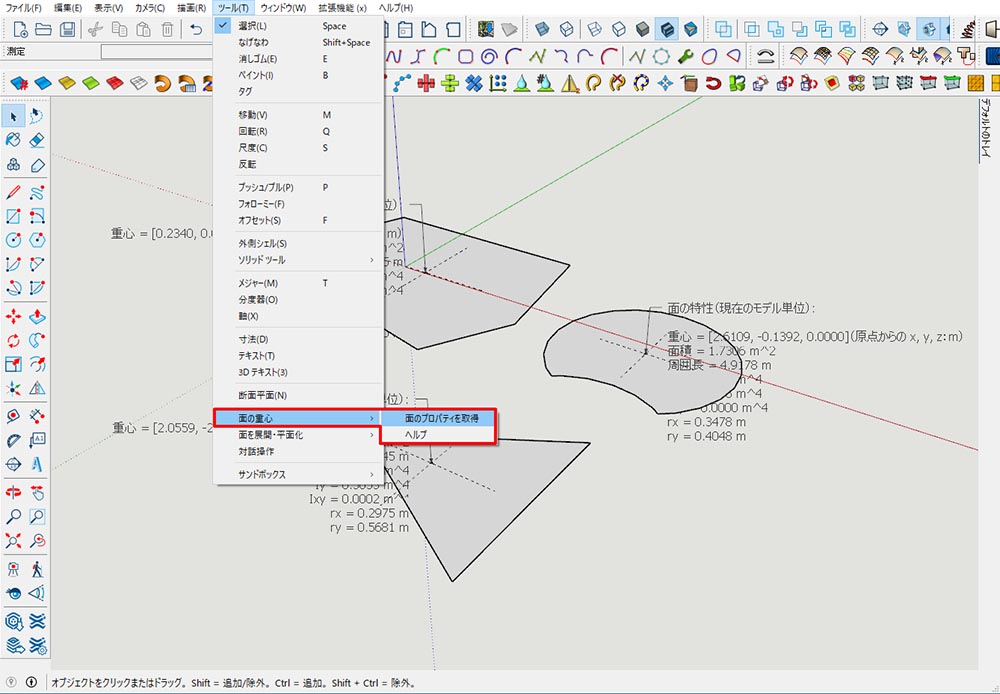The width and height of the screenshot is (1000, 694).
Task: Click the 測定 measurement input box
Action: [x=158, y=52]
